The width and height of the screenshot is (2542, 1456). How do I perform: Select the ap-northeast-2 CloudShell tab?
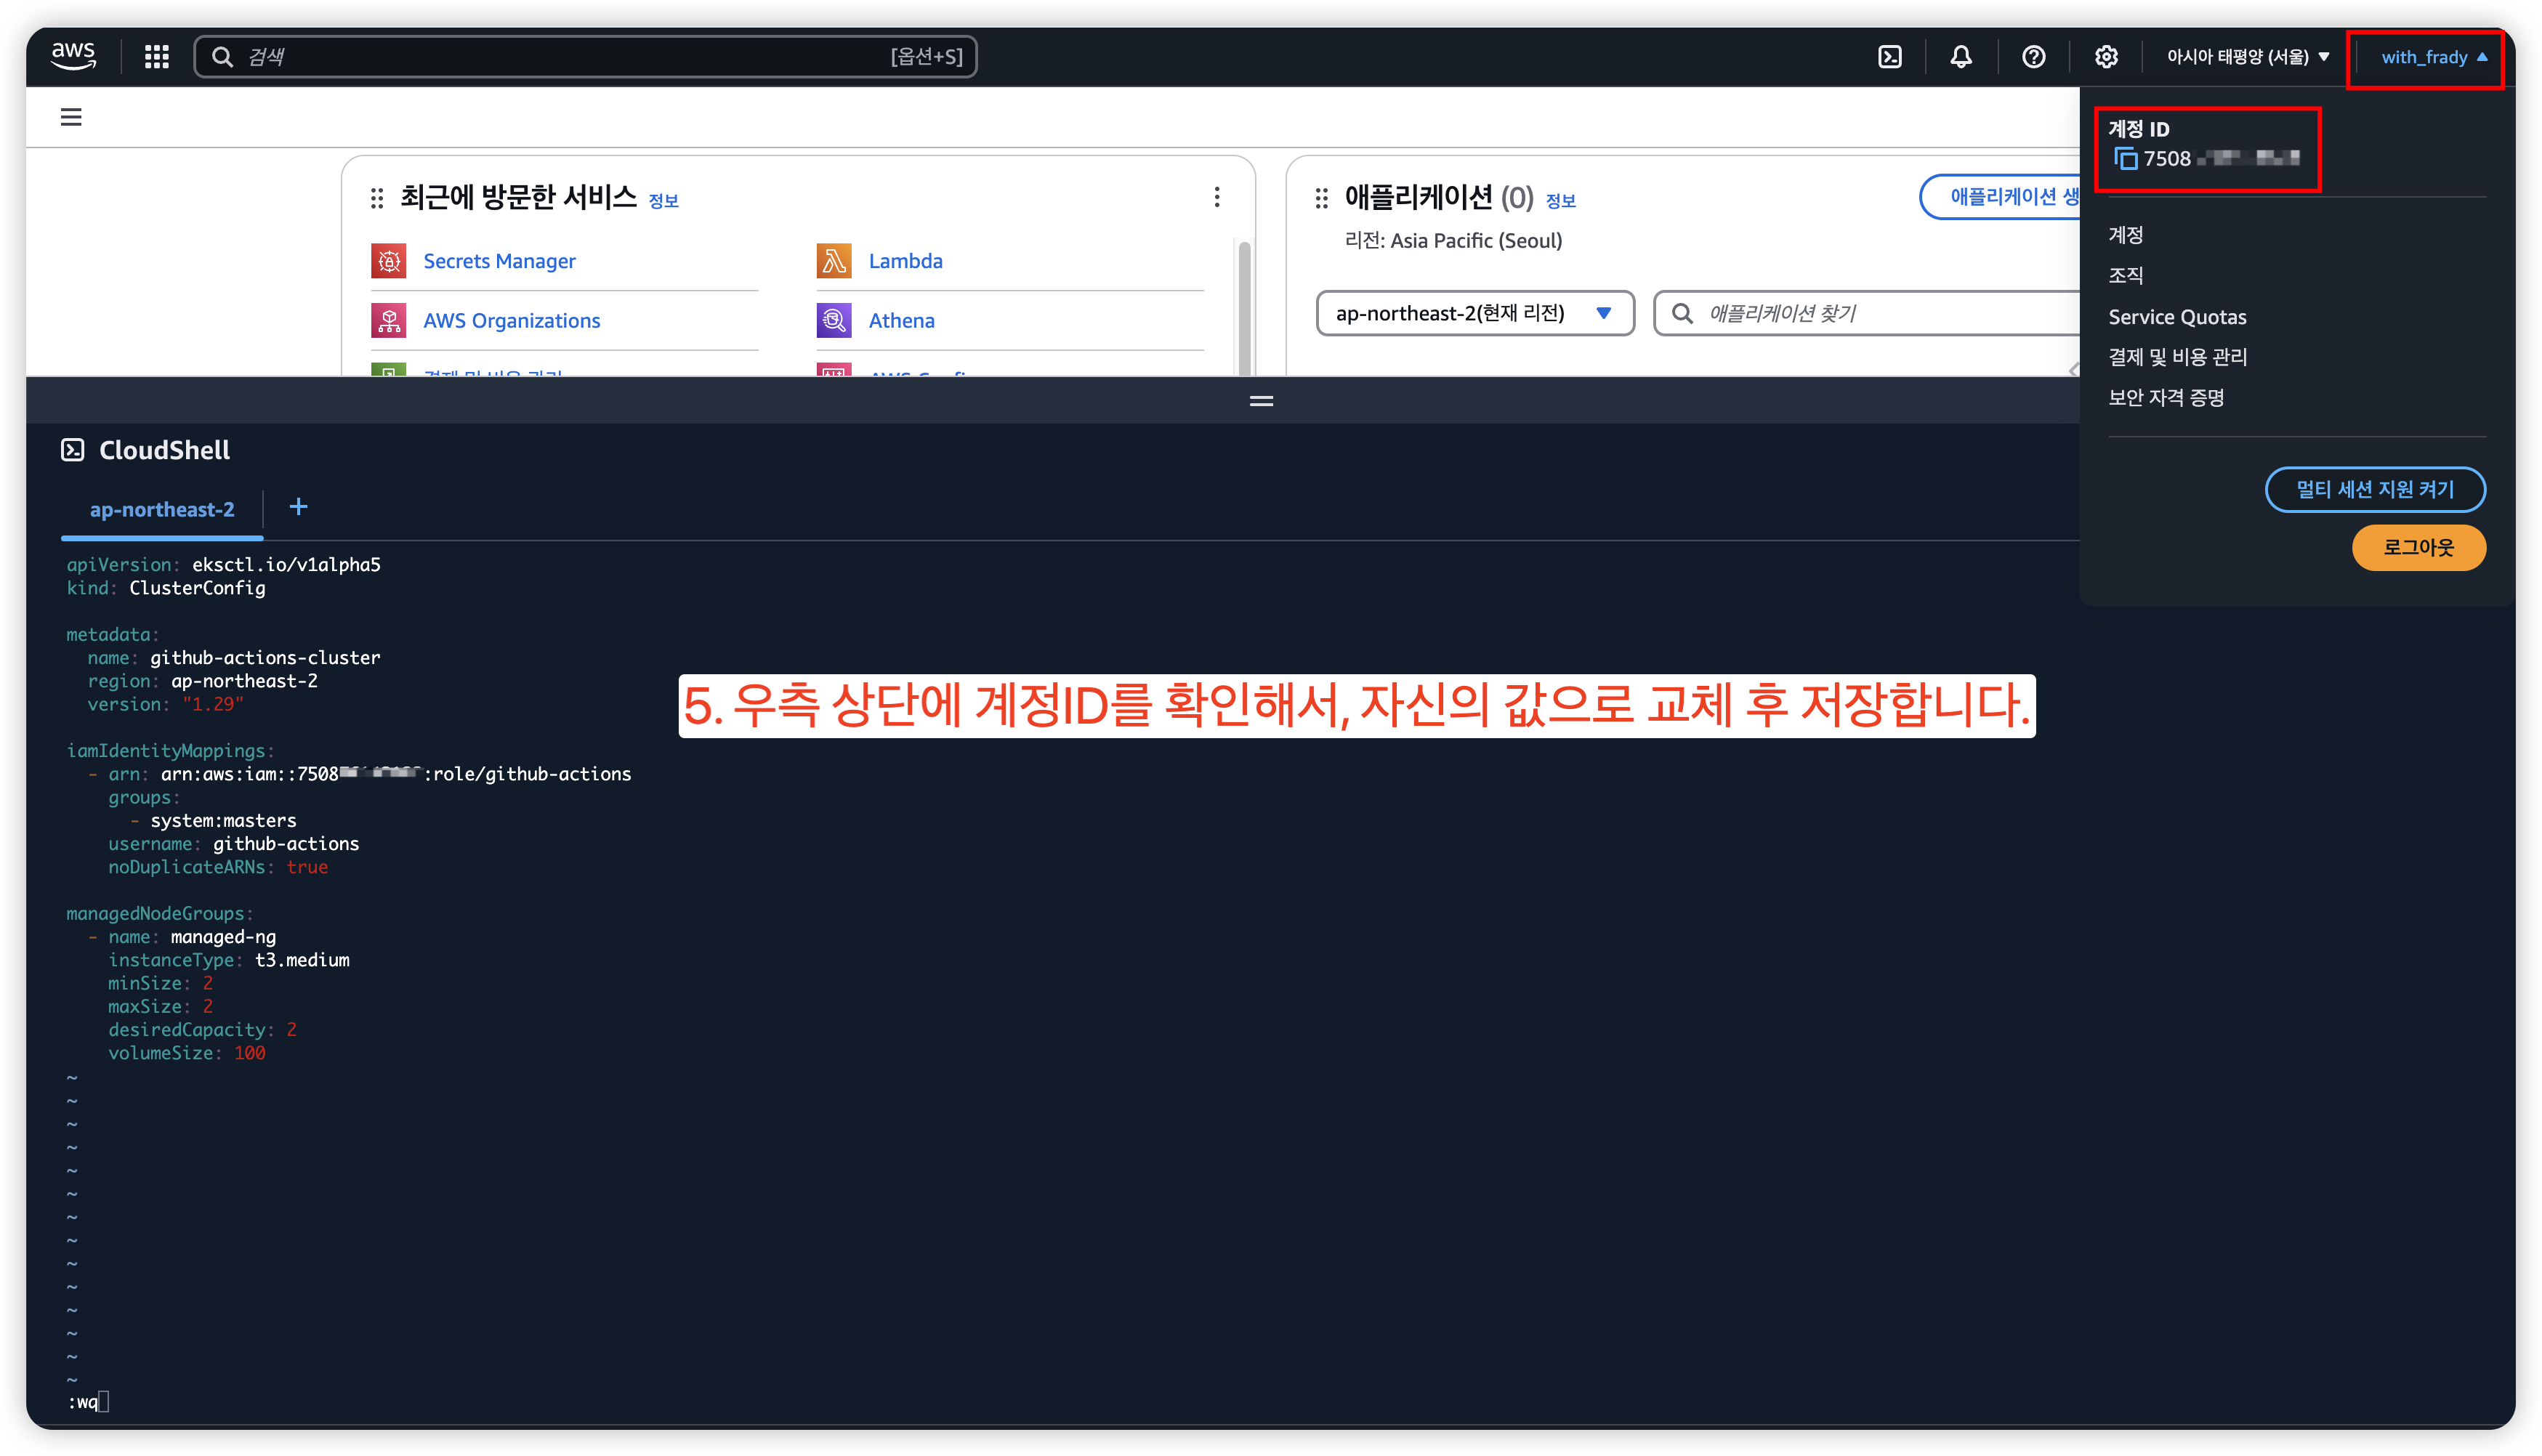coord(162,510)
